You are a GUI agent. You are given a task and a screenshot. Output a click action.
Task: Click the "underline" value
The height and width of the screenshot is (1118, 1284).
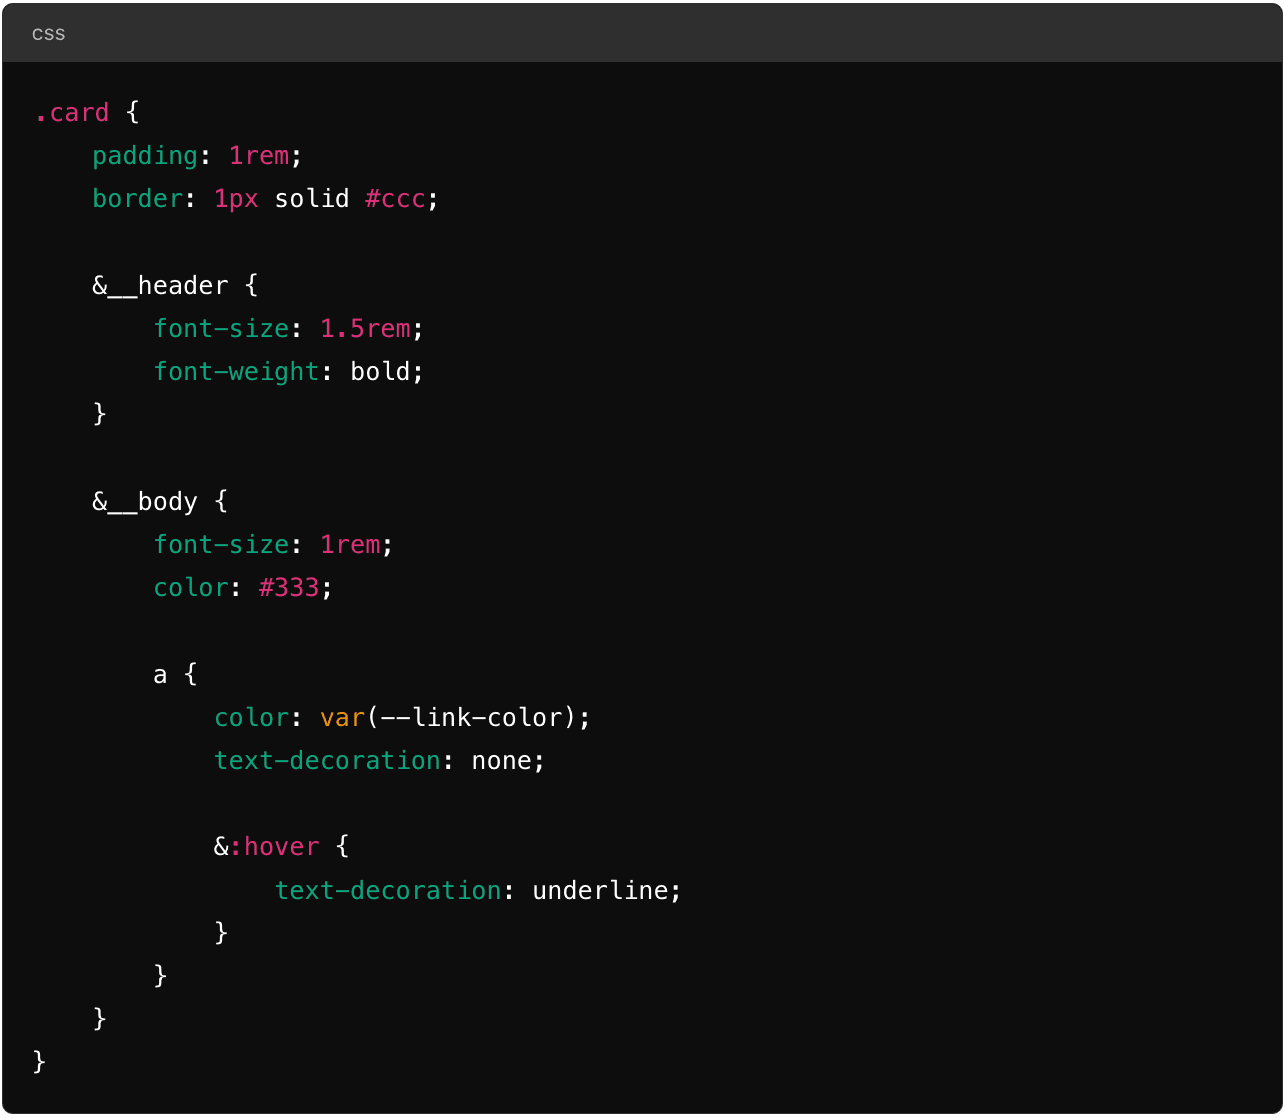tap(600, 890)
